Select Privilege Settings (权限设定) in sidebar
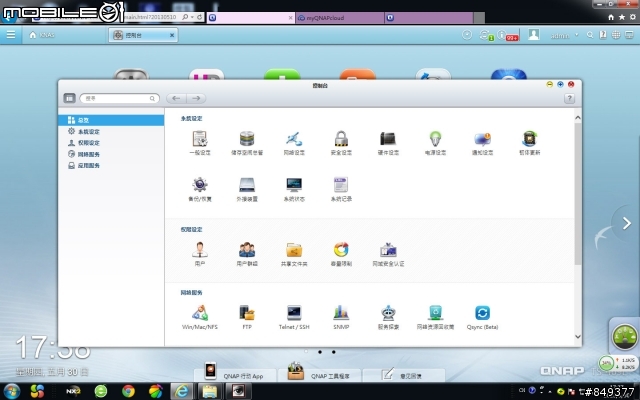 click(111, 143)
